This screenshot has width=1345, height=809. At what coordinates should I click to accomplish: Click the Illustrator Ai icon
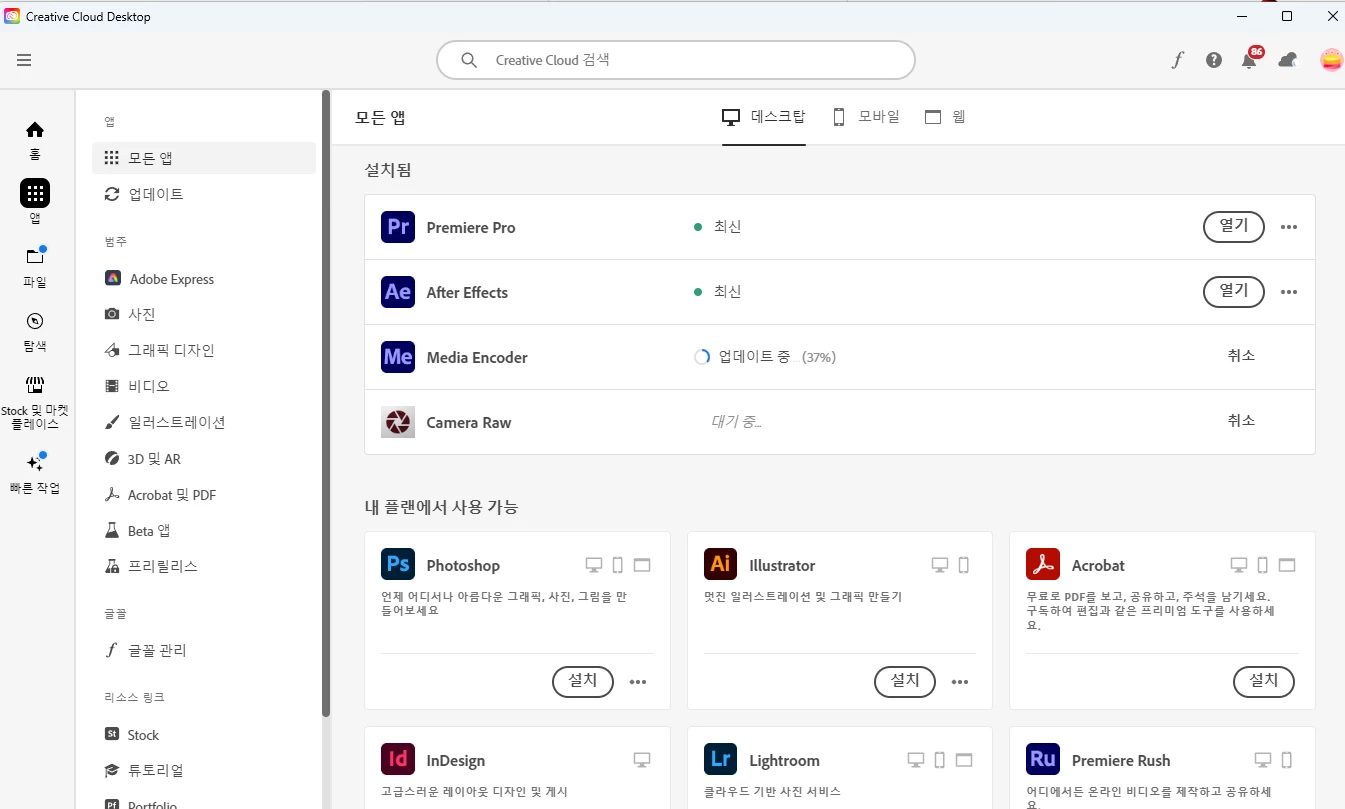(720, 564)
